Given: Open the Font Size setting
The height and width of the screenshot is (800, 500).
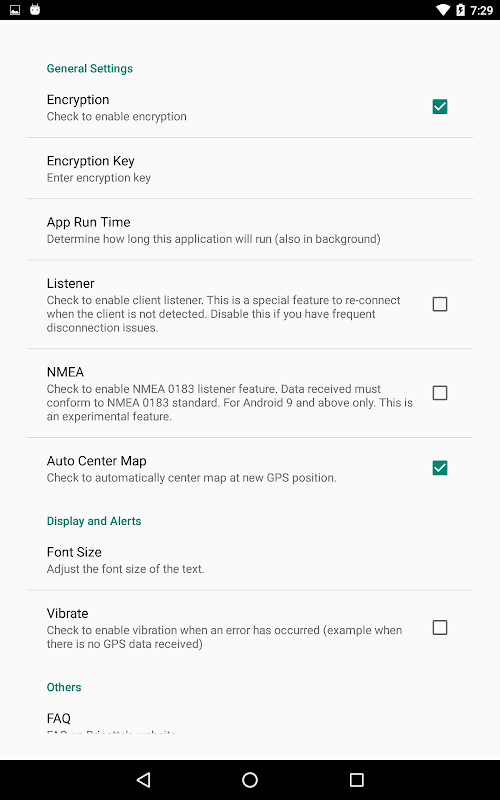Looking at the screenshot, I should (250, 560).
